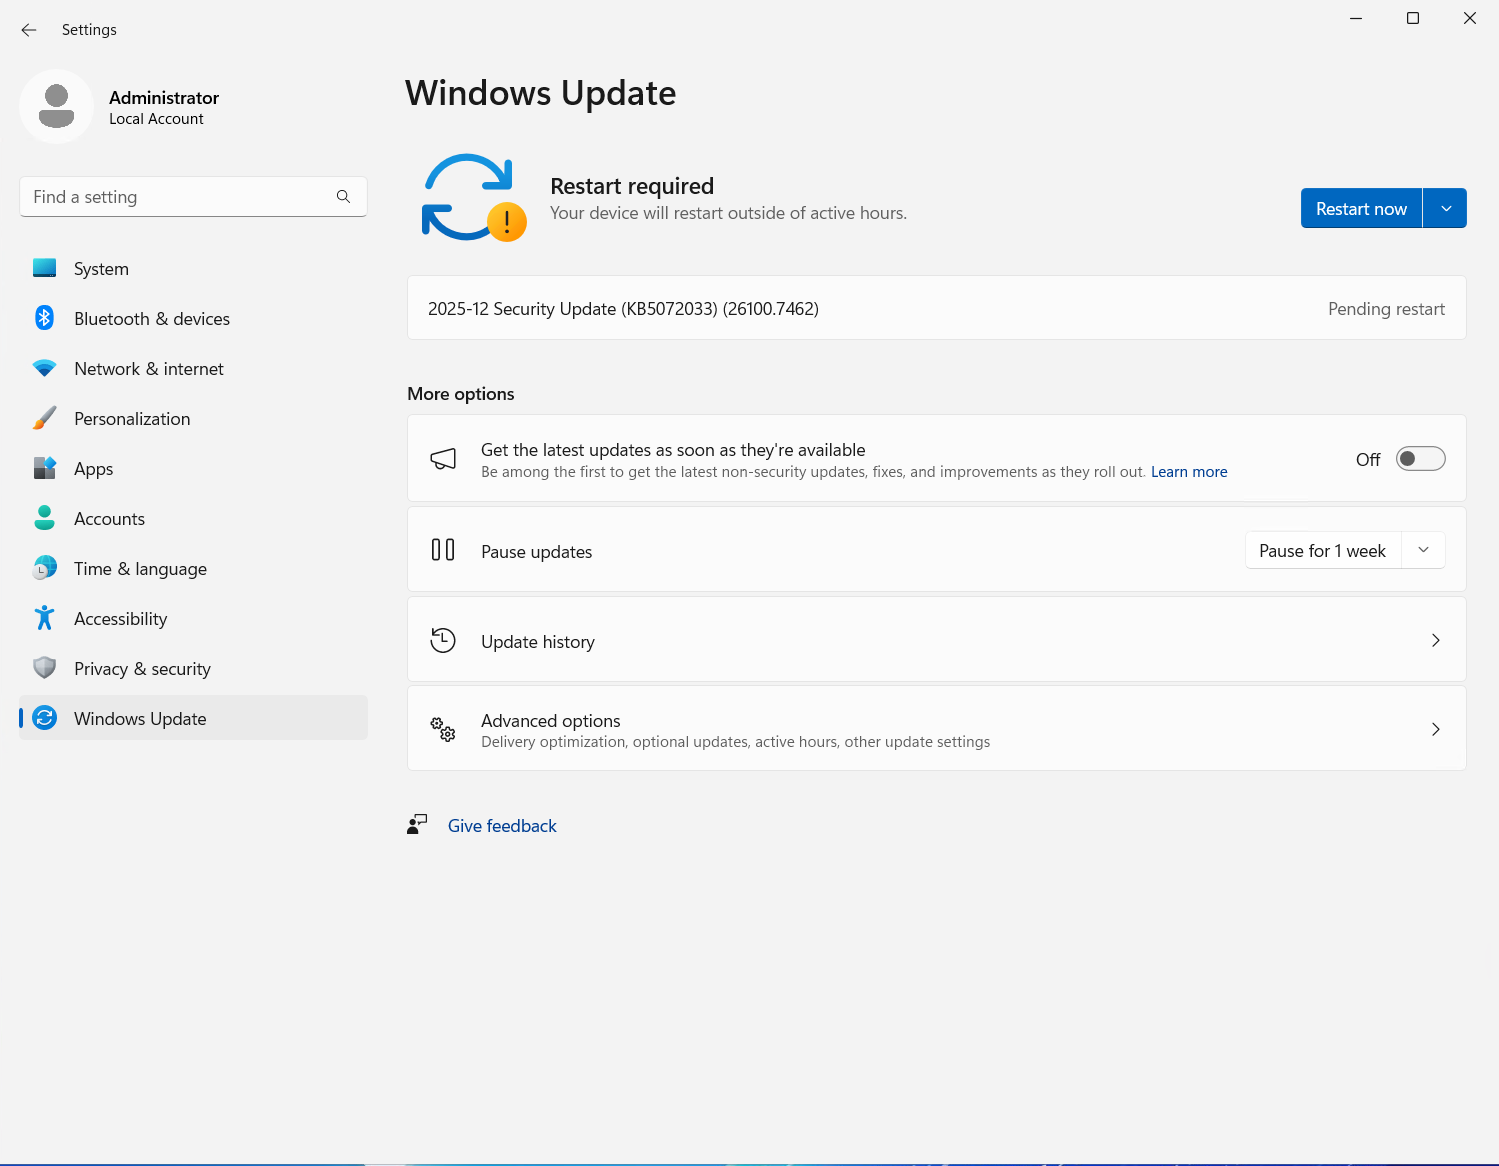Click the large restart required status icon
Screen dimensions: 1499x1166
point(474,198)
